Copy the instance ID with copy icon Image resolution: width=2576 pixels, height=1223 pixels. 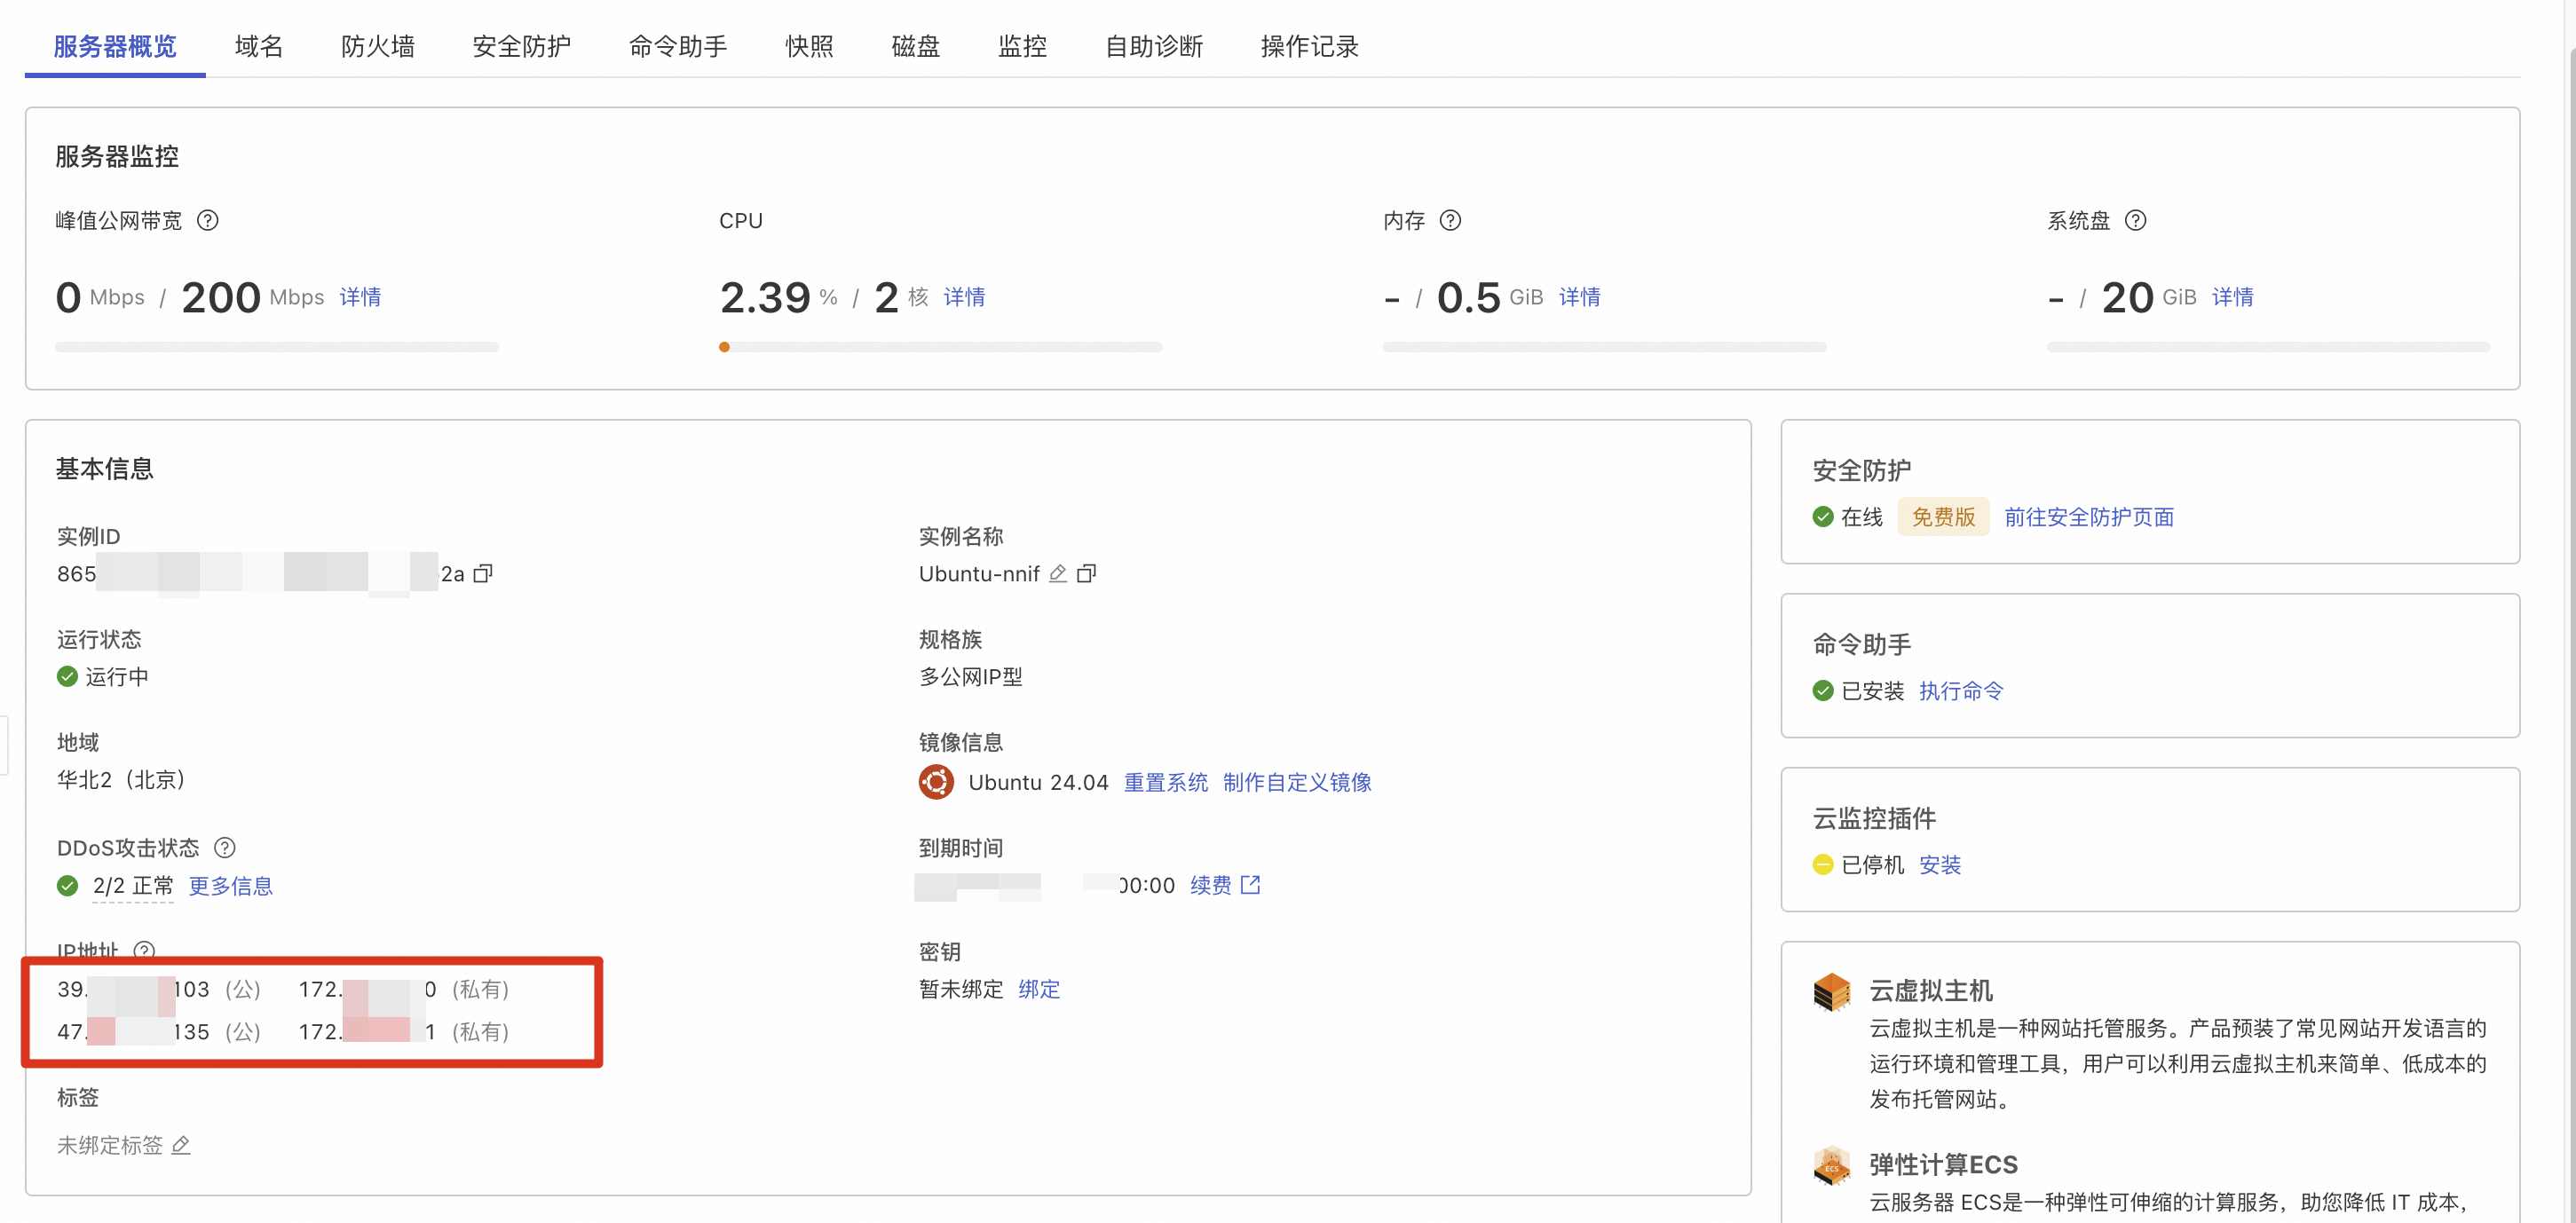click(483, 574)
